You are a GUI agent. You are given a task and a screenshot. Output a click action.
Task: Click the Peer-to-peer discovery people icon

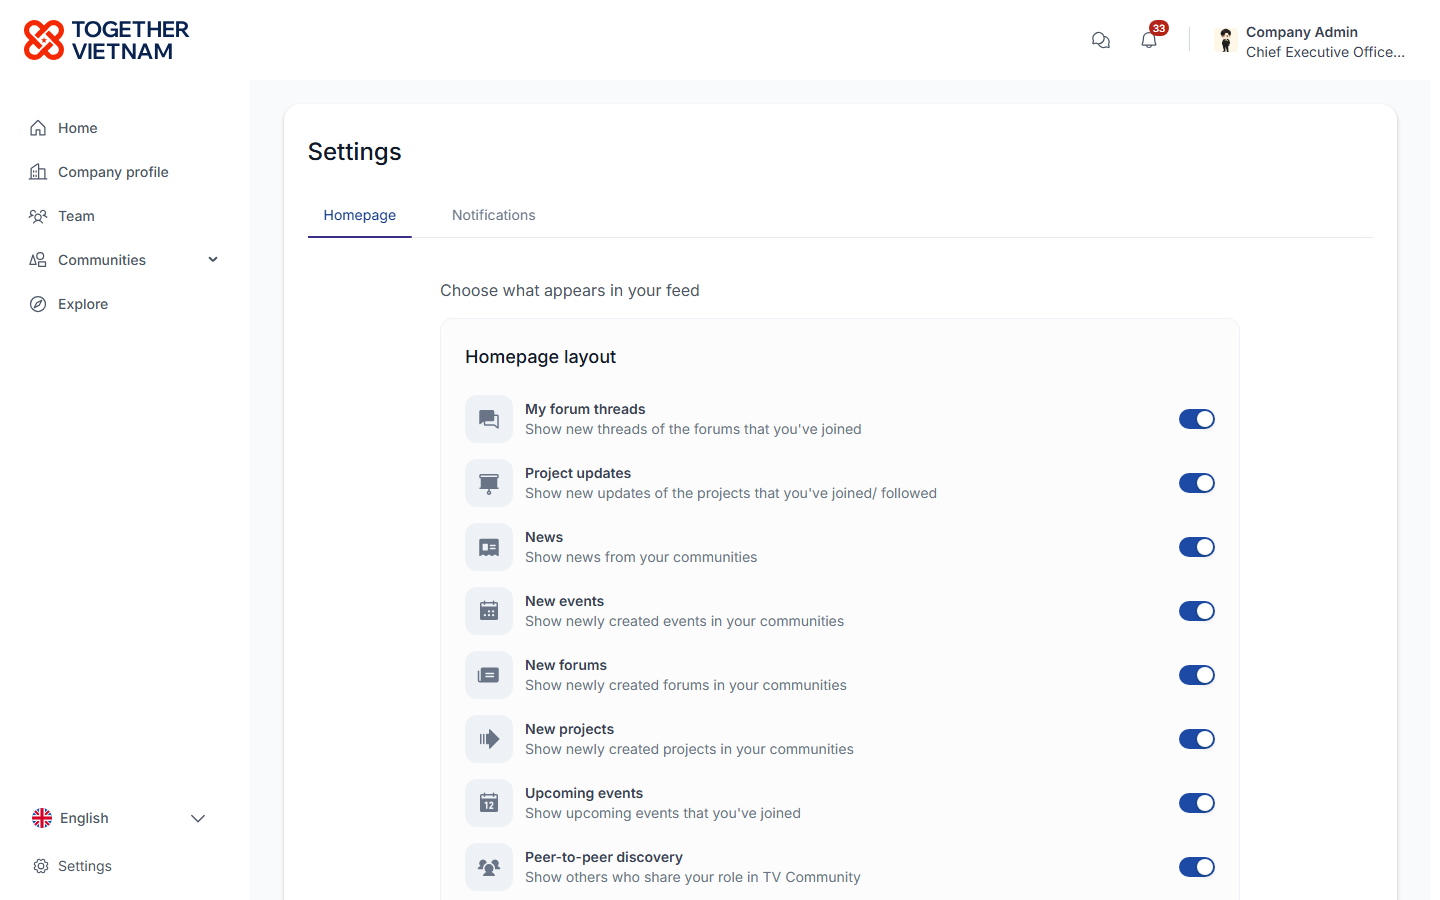(489, 867)
